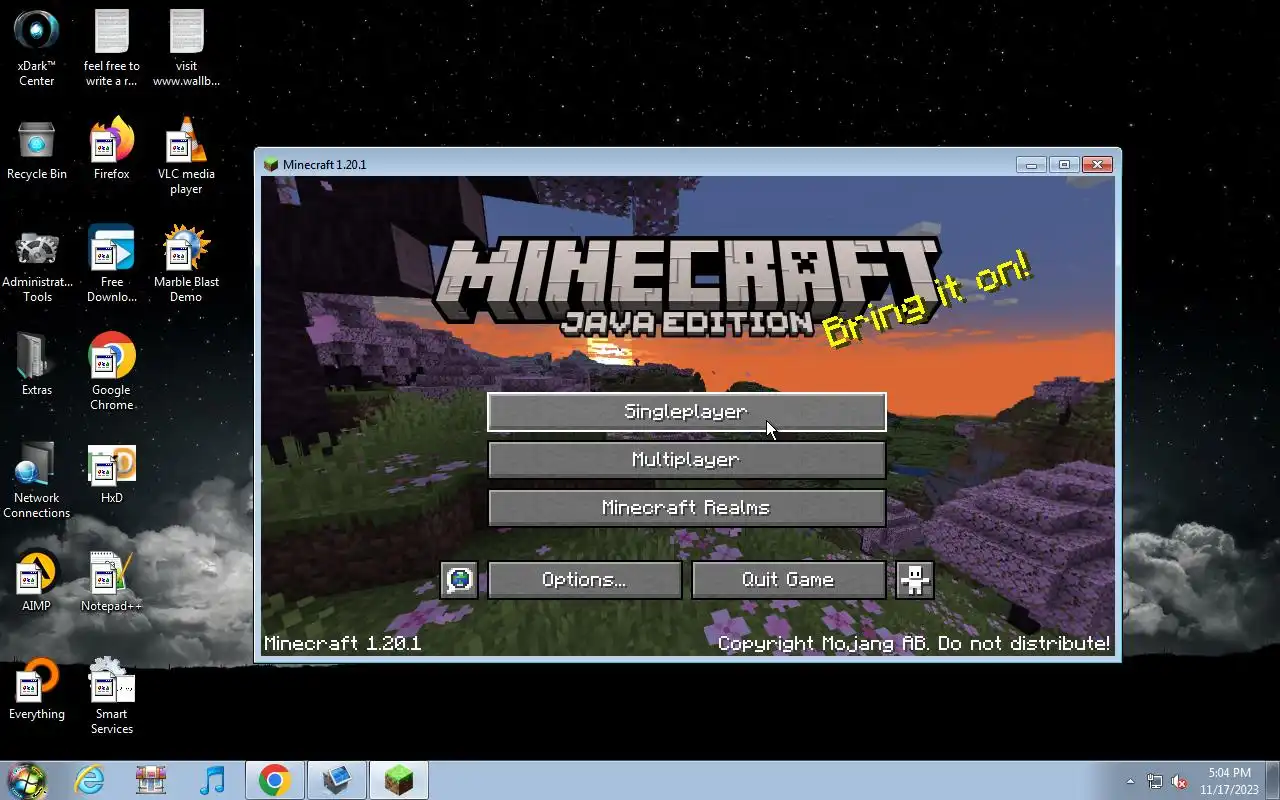1280x800 pixels.
Task: Open Free Download Manager shortcut
Action: coord(112,264)
